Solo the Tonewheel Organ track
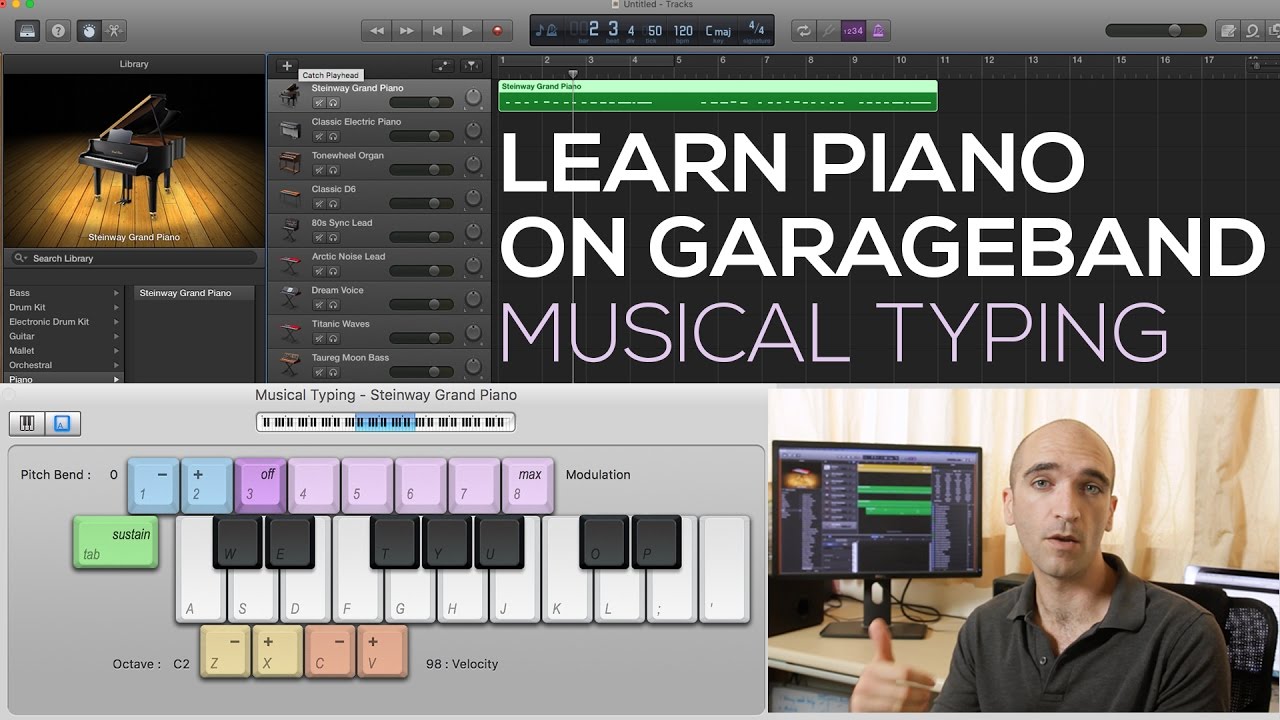Viewport: 1280px width, 720px height. [333, 170]
